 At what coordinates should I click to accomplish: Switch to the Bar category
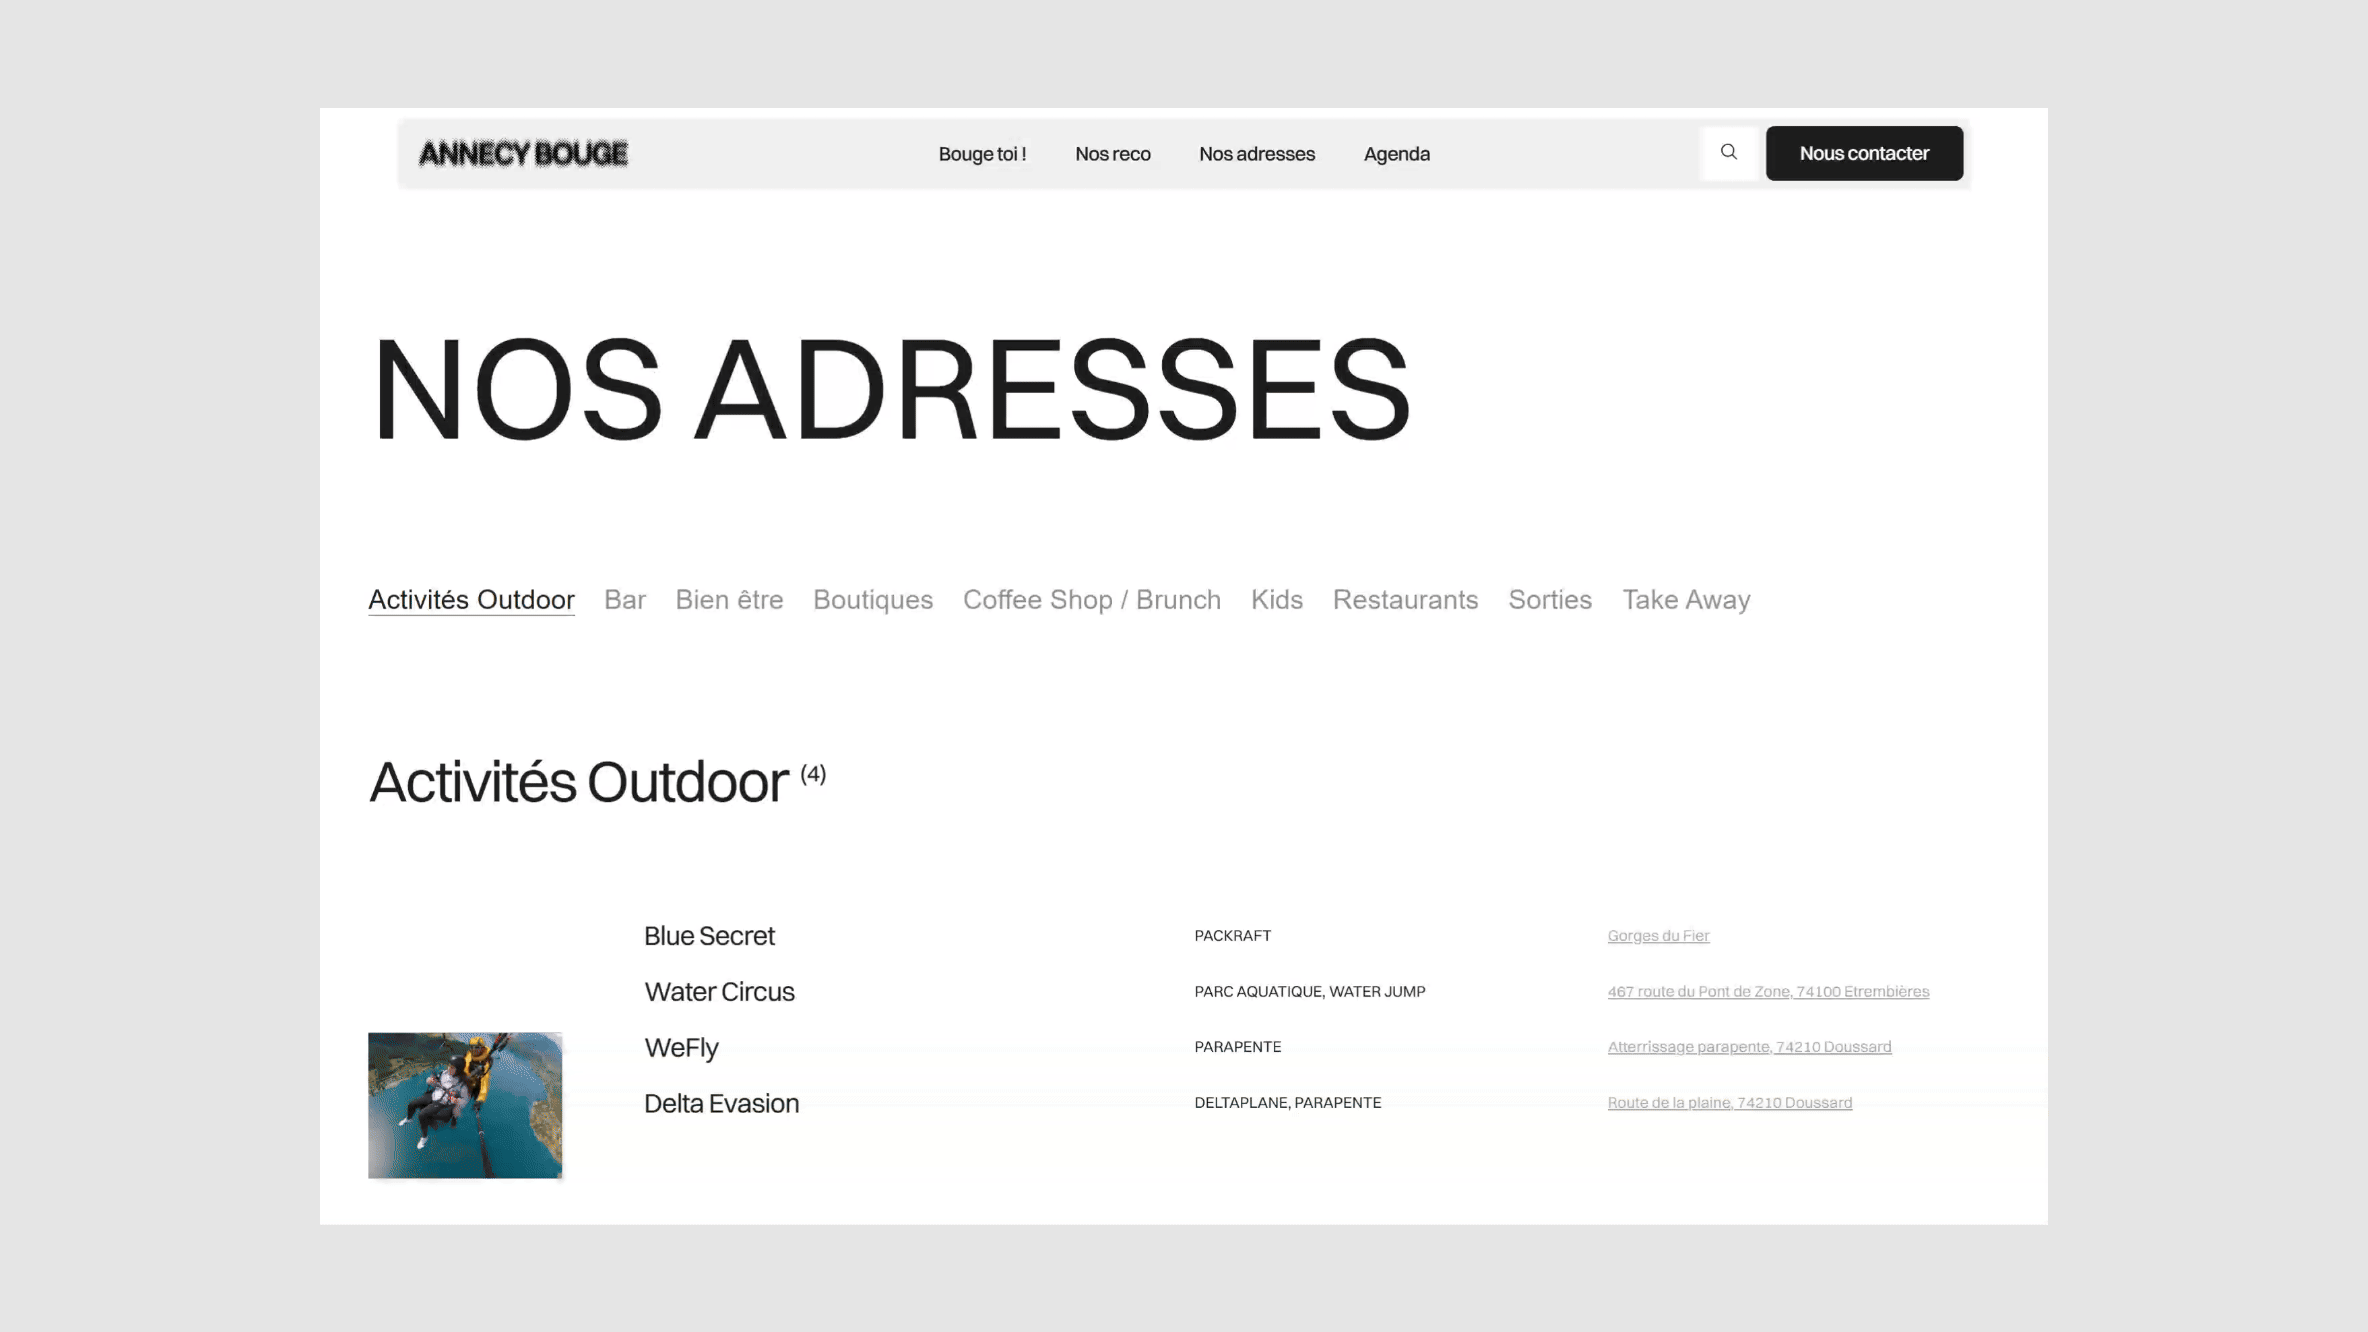coord(625,599)
